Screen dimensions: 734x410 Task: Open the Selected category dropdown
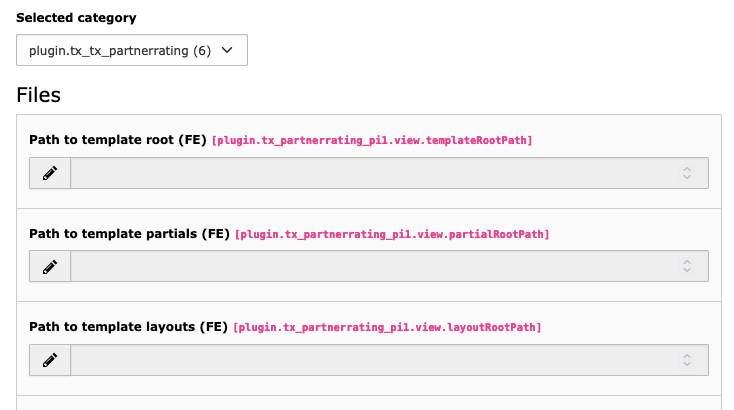132,50
